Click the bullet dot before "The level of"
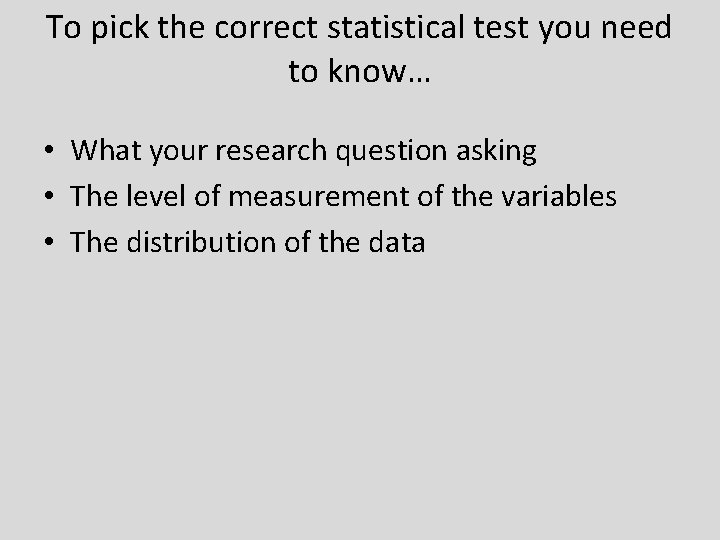Screen dimensions: 720x540 pyautogui.click(x=49, y=196)
